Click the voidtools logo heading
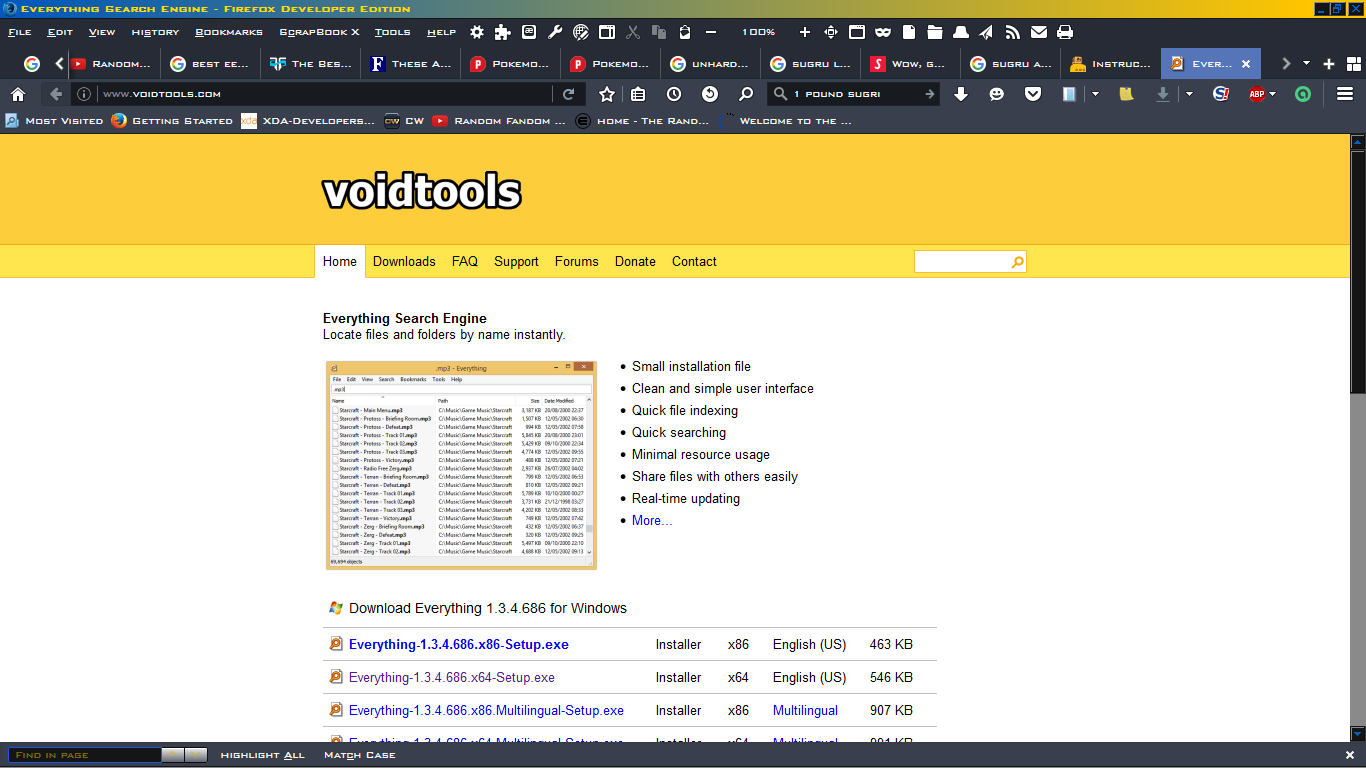The width and height of the screenshot is (1366, 768). (422, 191)
